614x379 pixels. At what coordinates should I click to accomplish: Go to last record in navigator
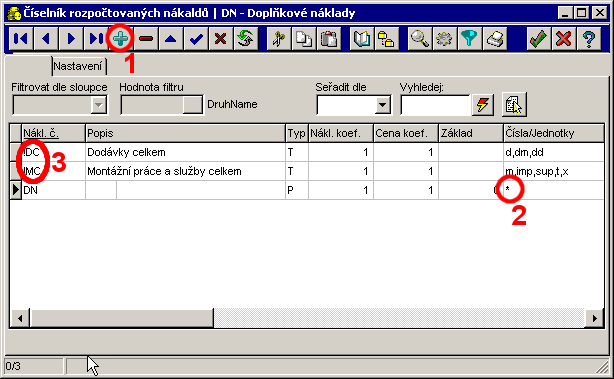pos(96,38)
